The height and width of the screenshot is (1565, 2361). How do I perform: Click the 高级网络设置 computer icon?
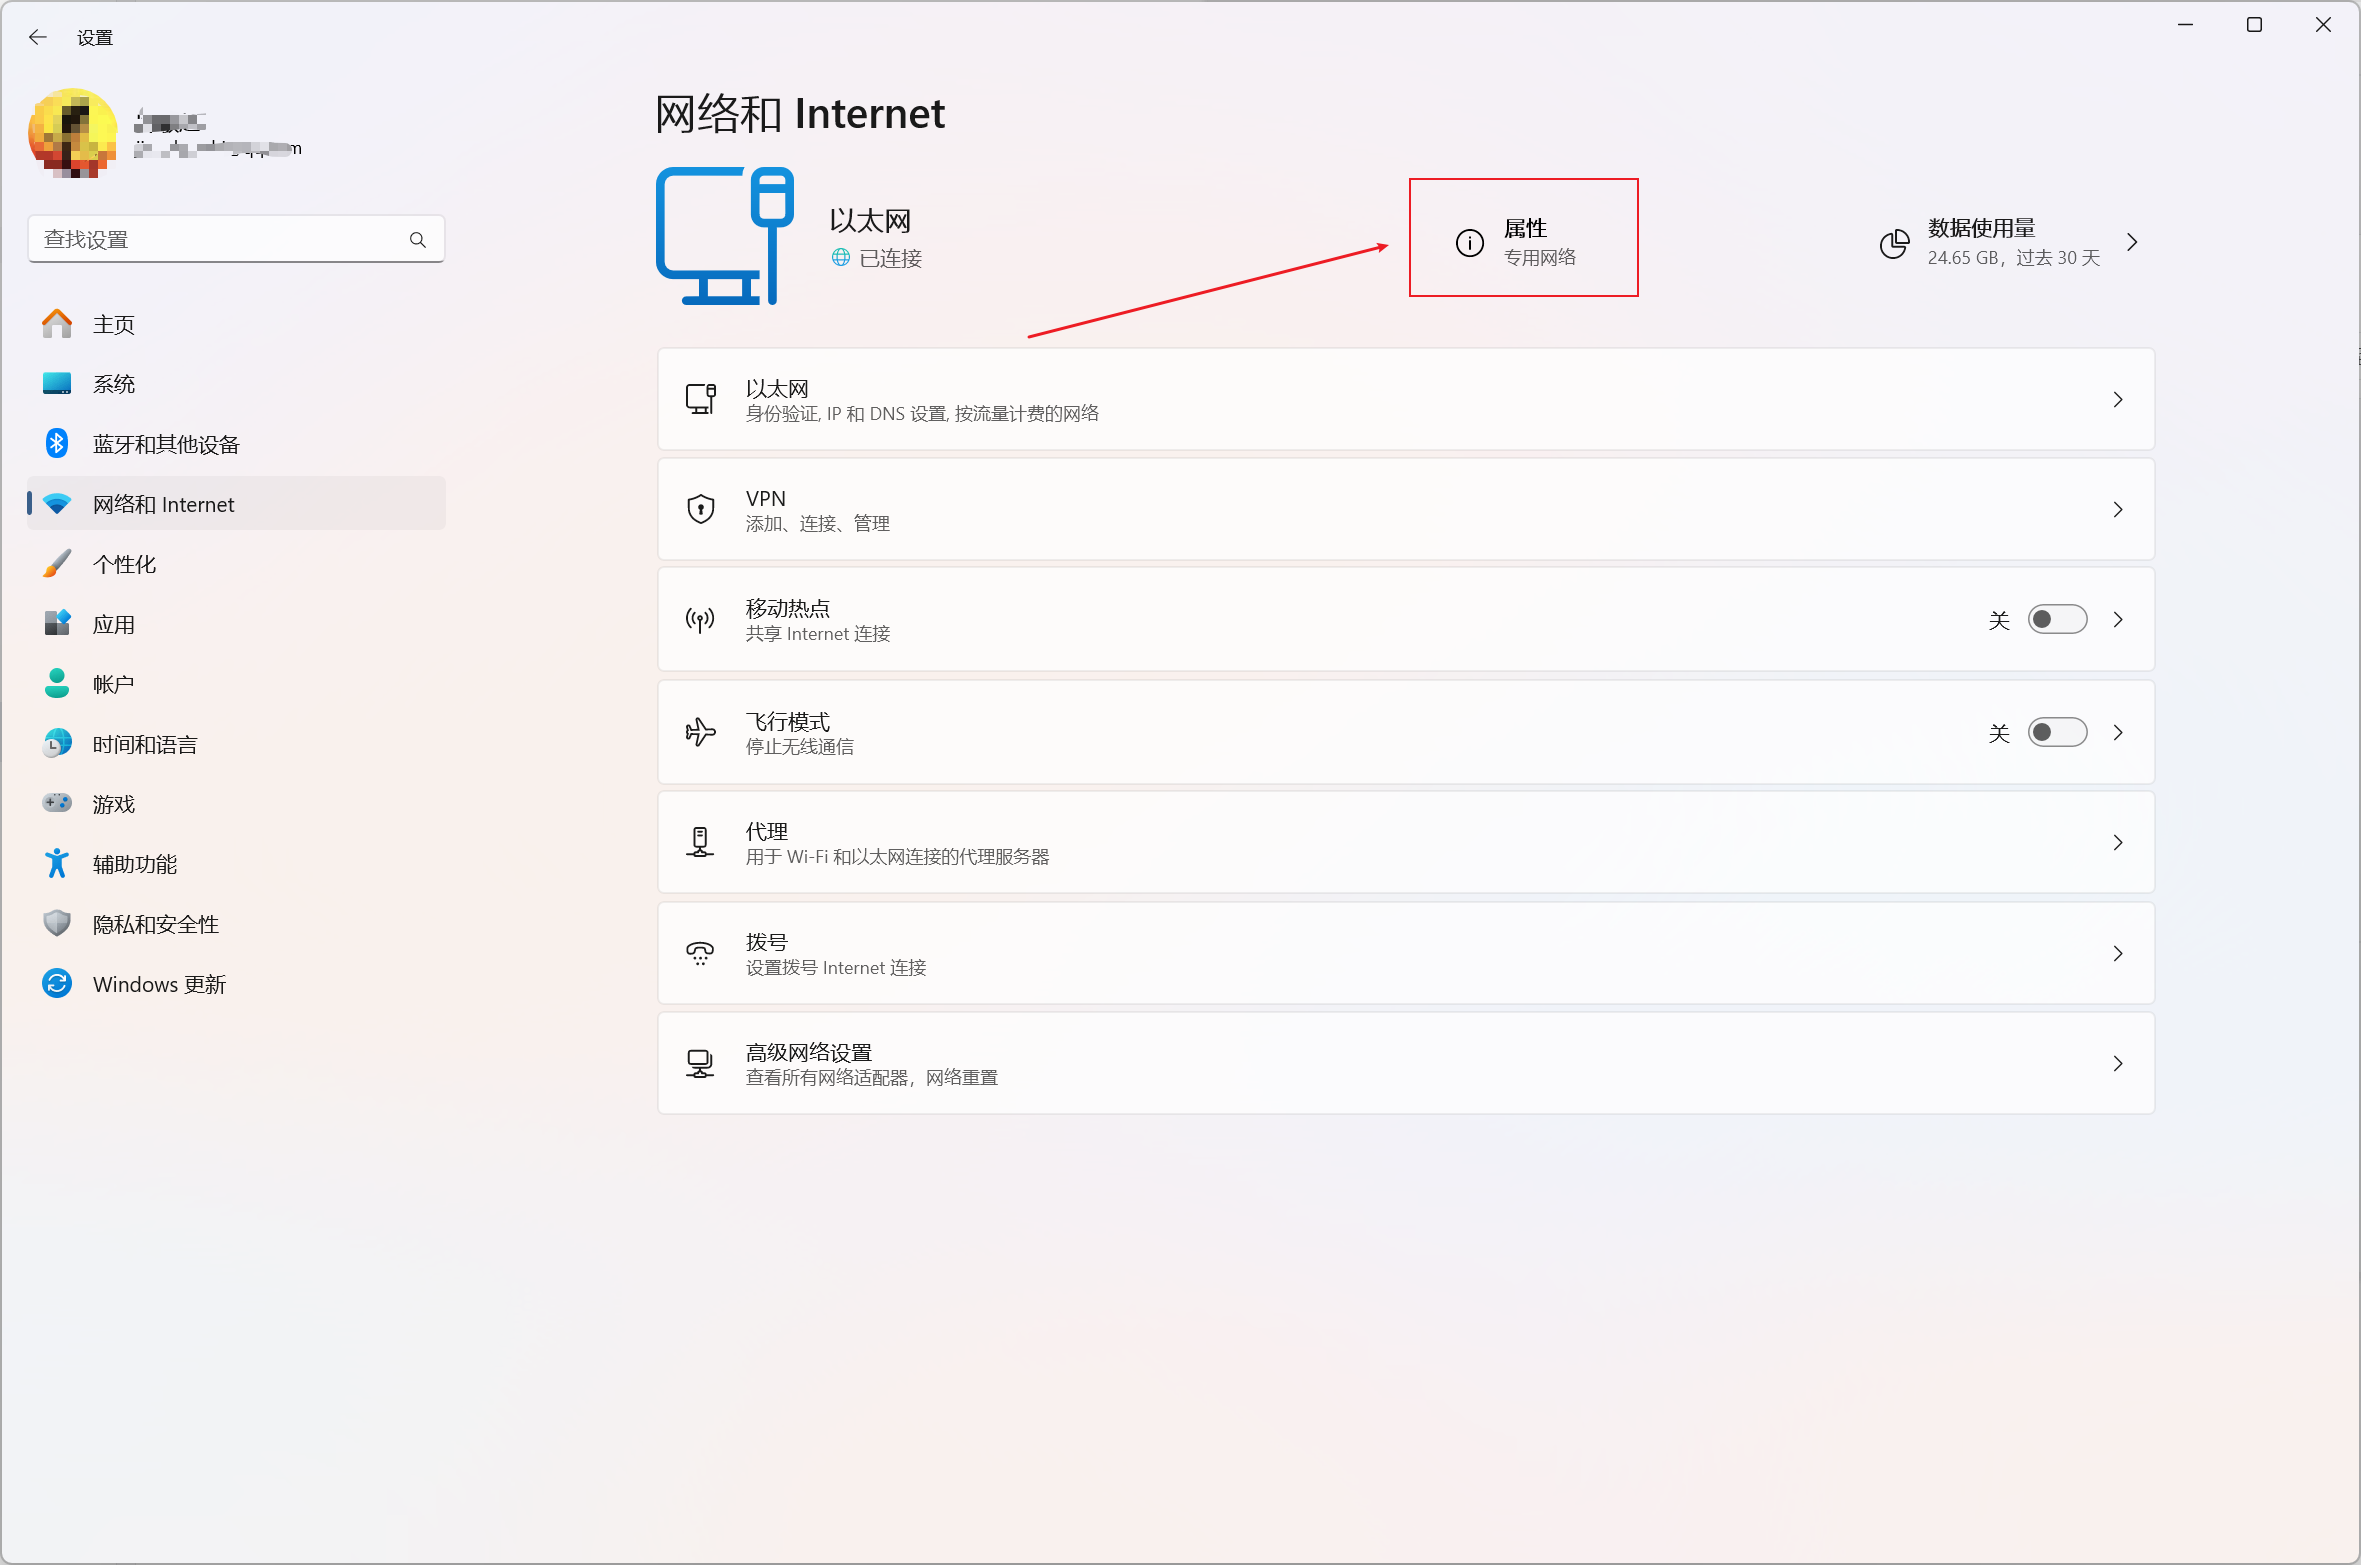[701, 1063]
